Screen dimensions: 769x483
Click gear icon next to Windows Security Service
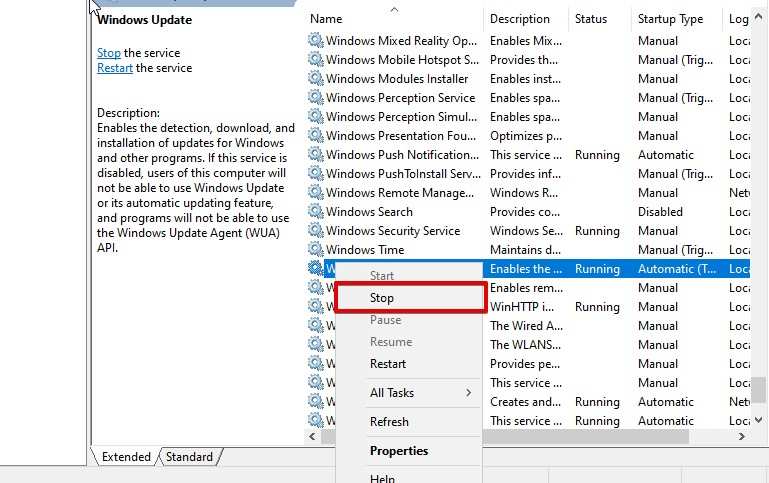[315, 230]
